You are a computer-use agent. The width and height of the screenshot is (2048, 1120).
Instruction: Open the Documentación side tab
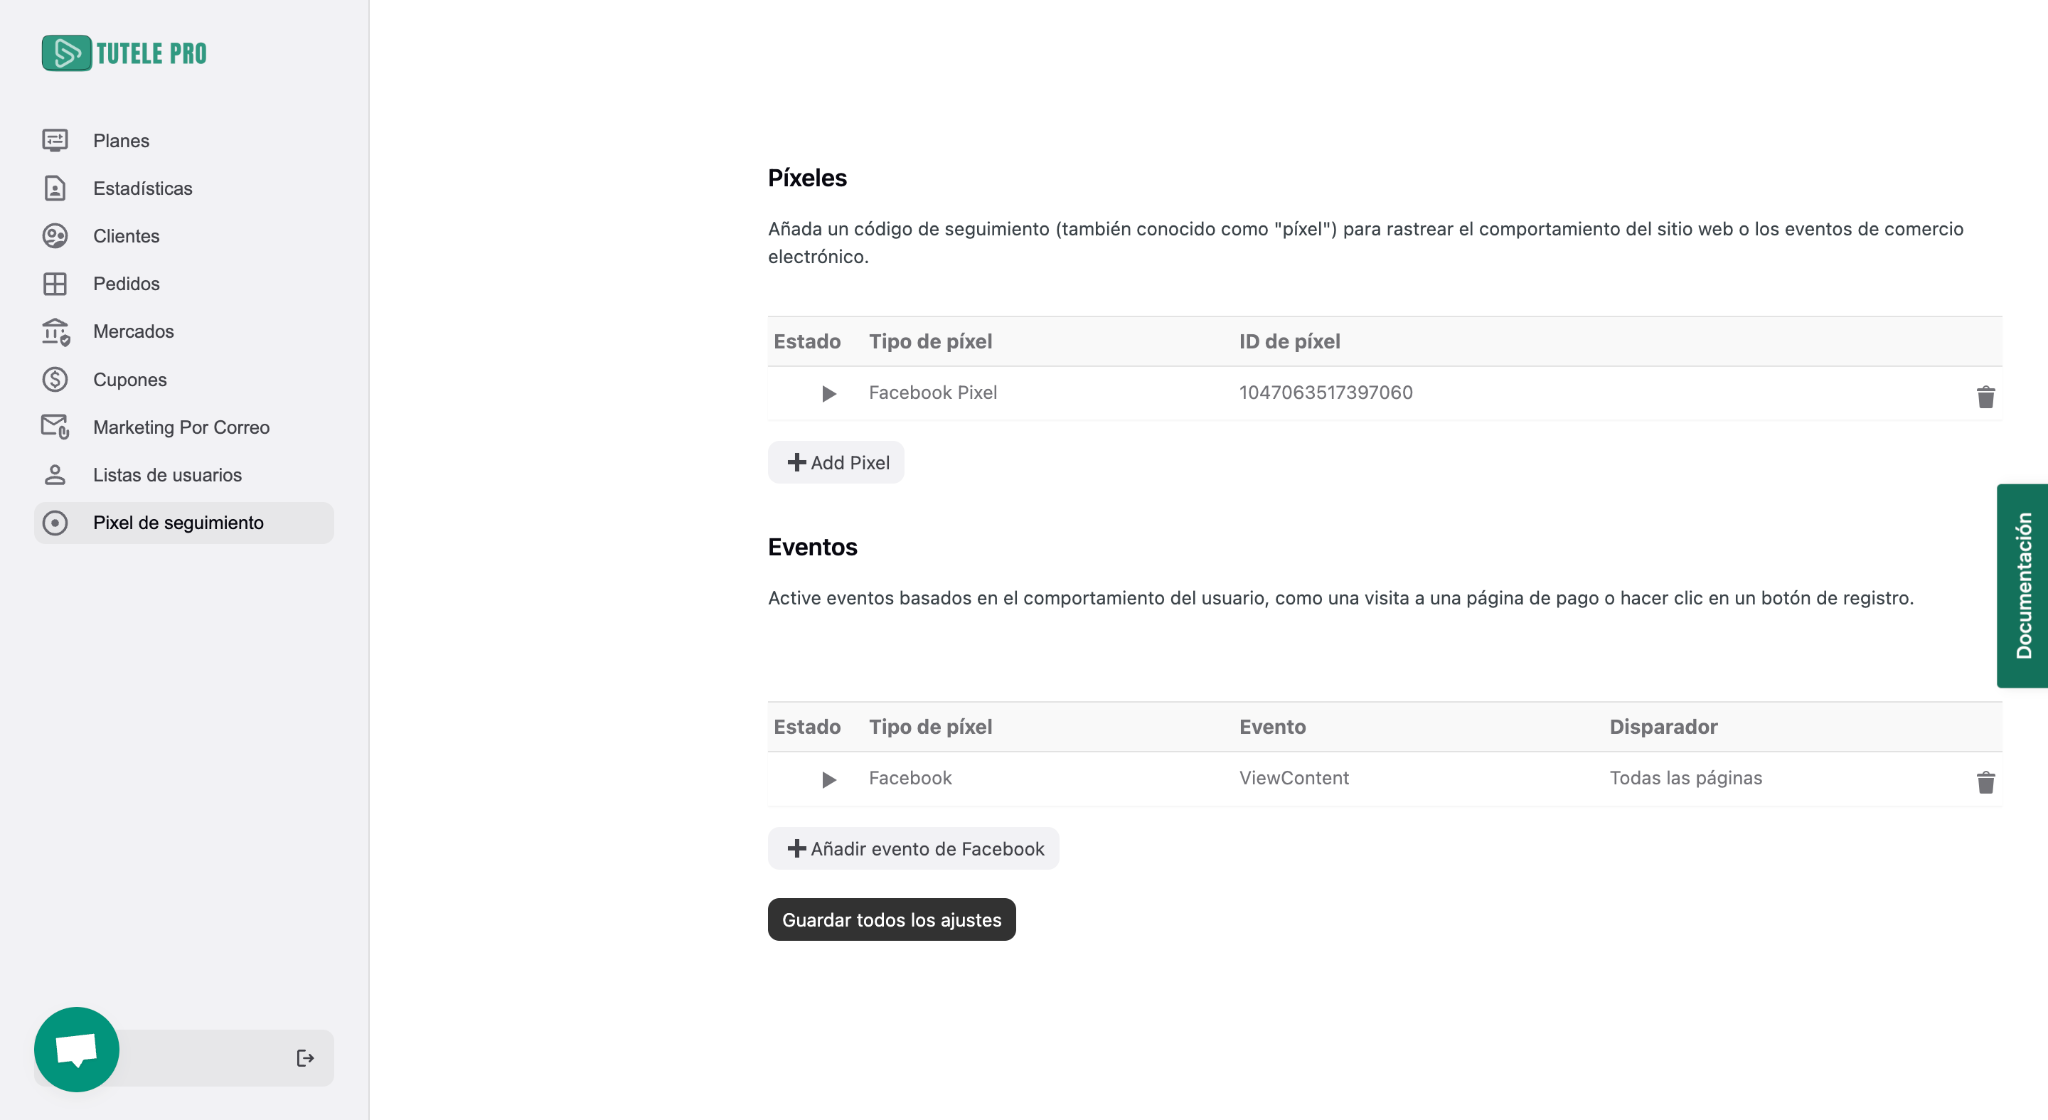(2022, 586)
